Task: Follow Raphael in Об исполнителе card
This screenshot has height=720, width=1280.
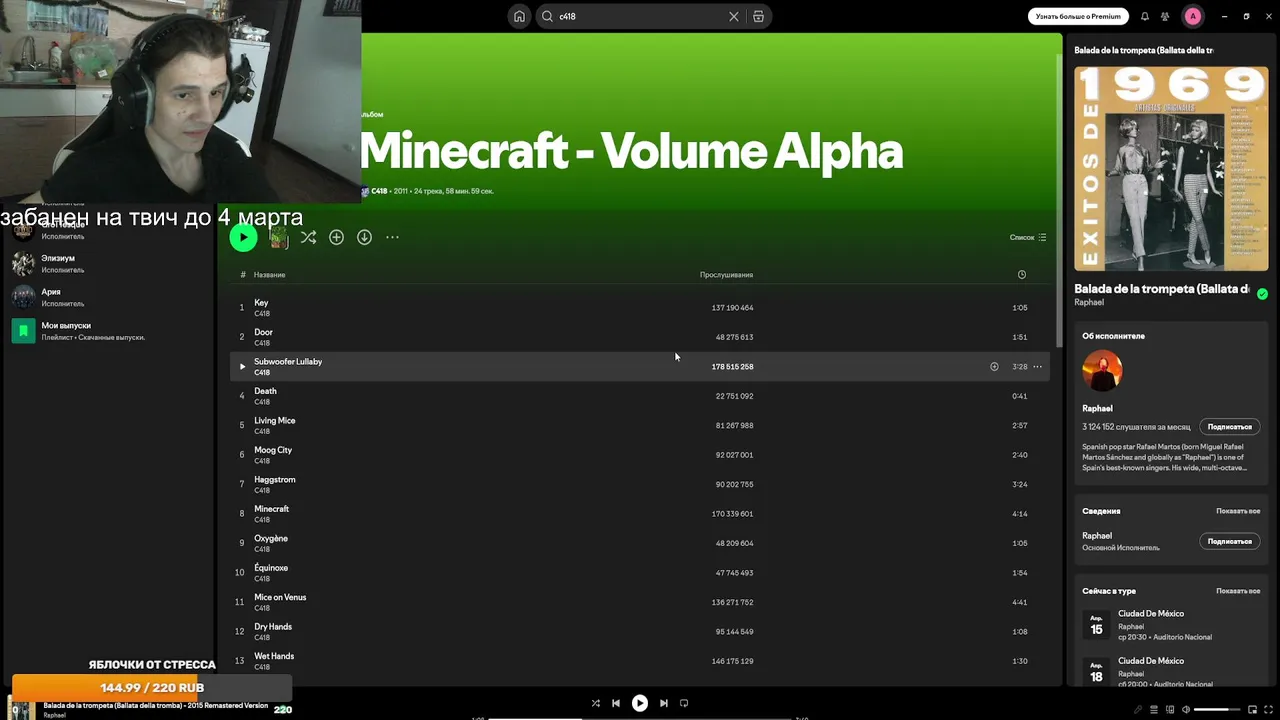Action: (1229, 427)
